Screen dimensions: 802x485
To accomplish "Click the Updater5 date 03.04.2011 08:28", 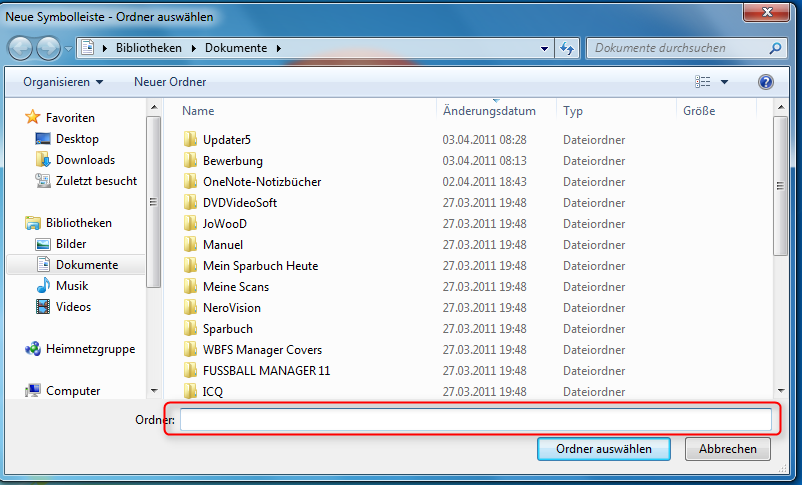I will tap(484, 140).
